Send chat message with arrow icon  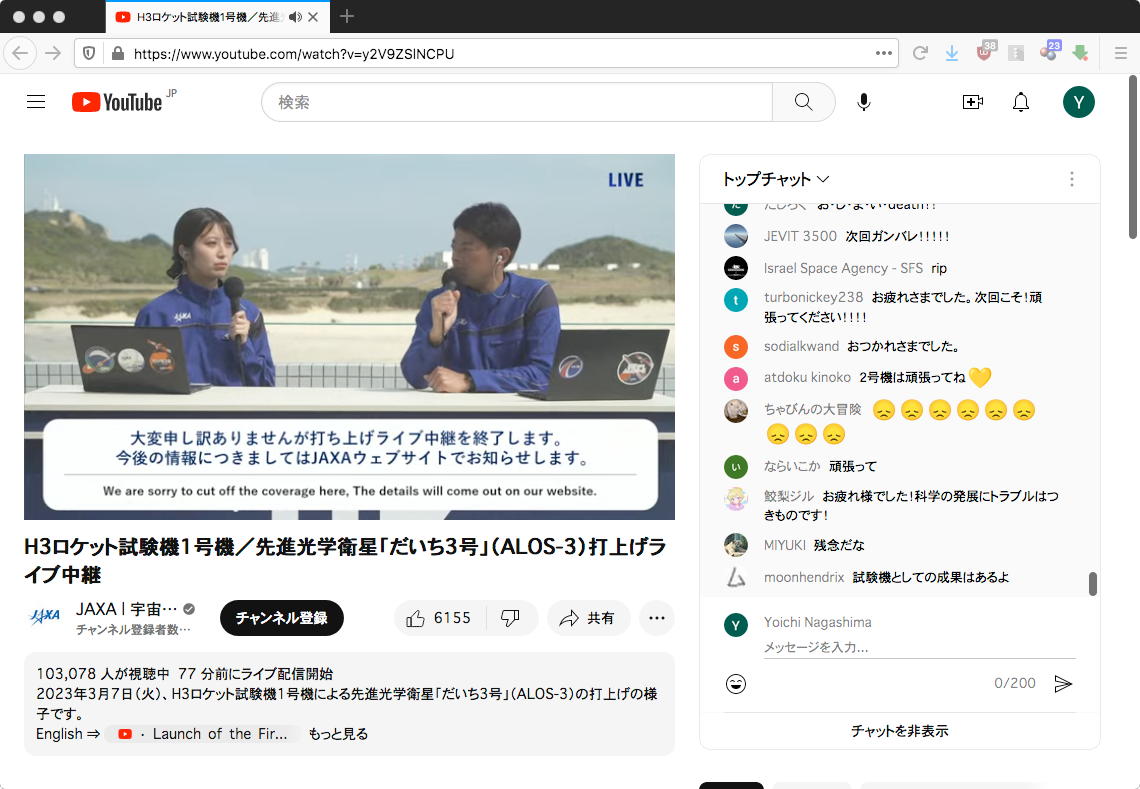(1063, 684)
